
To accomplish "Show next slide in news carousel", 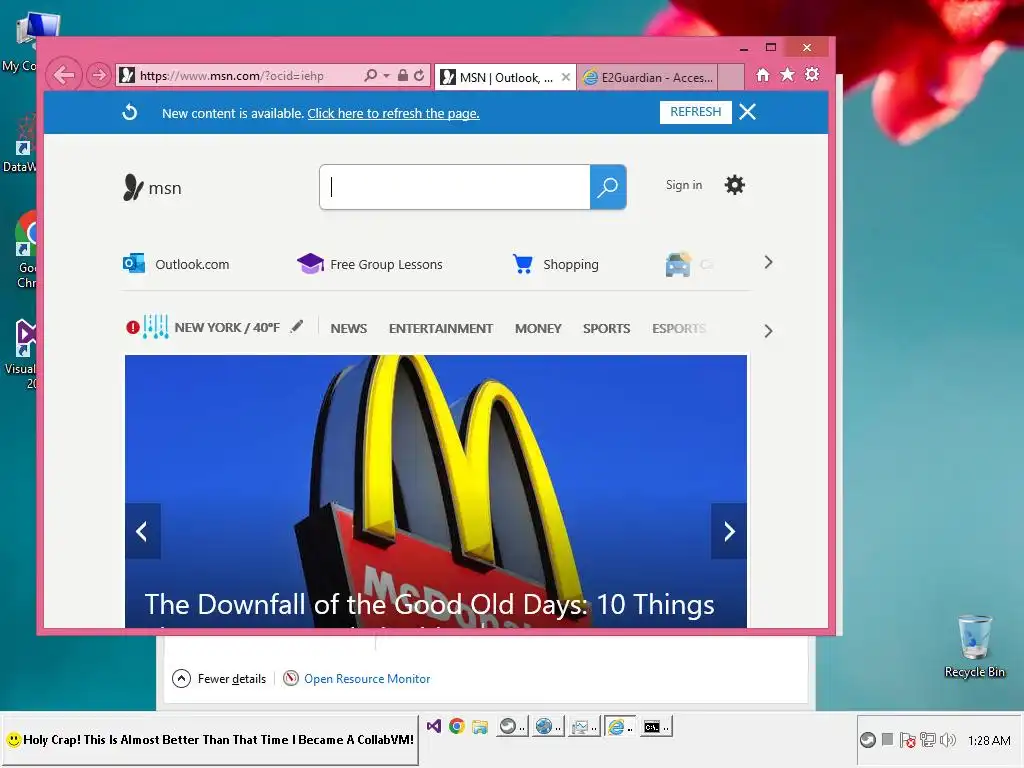I will (x=729, y=531).
